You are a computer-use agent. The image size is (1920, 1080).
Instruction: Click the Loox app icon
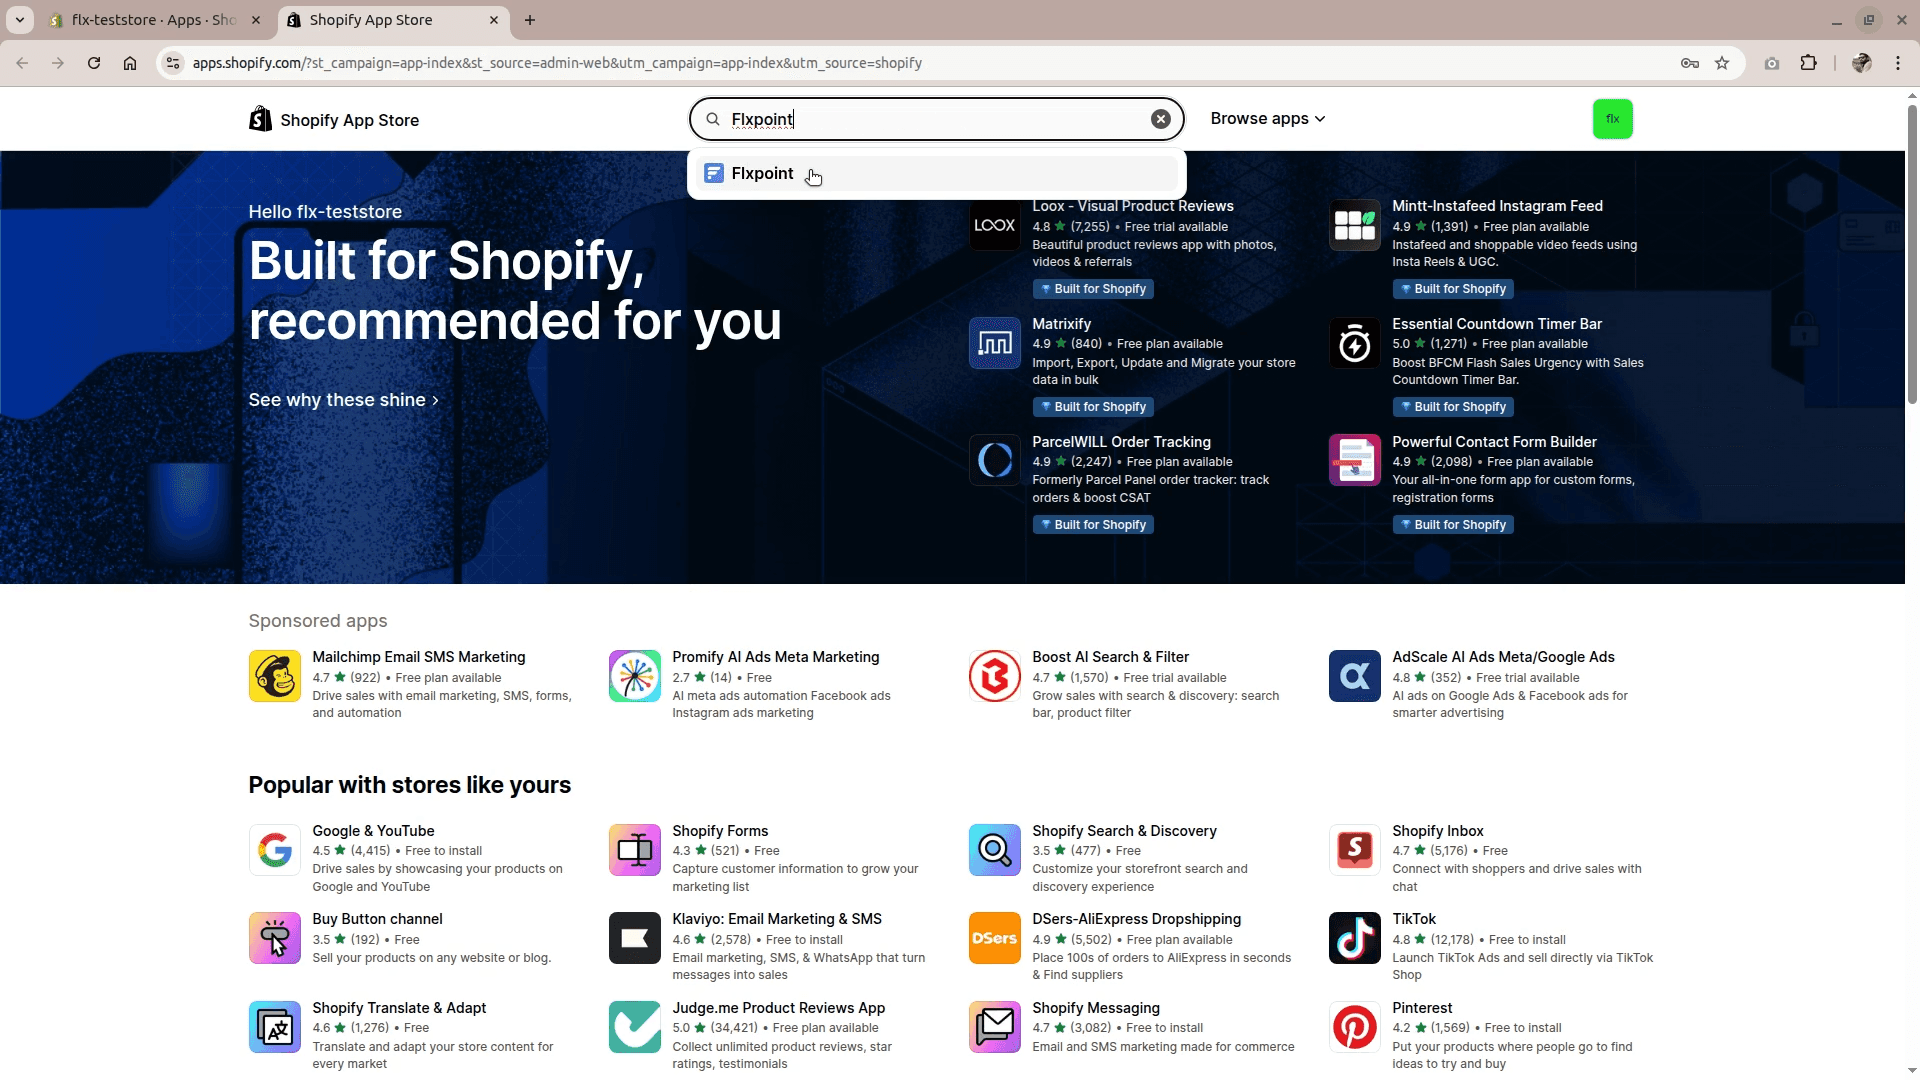point(994,225)
